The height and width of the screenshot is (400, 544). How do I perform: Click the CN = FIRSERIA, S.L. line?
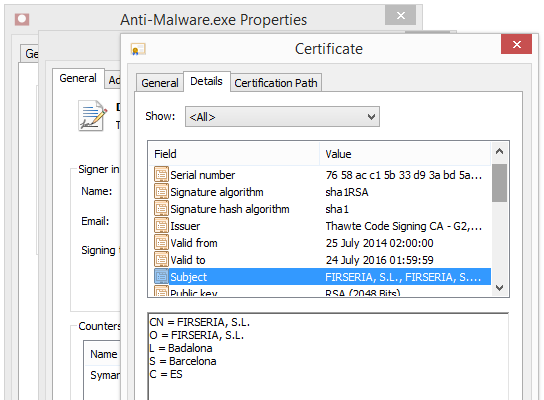point(199,322)
